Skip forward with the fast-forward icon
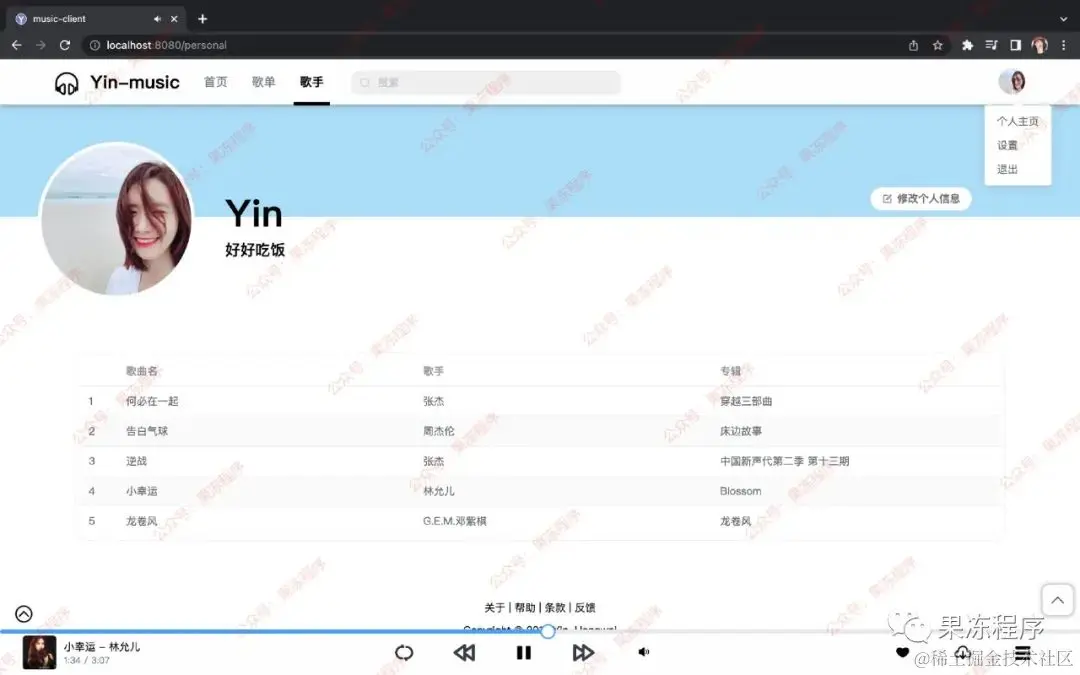 click(584, 652)
